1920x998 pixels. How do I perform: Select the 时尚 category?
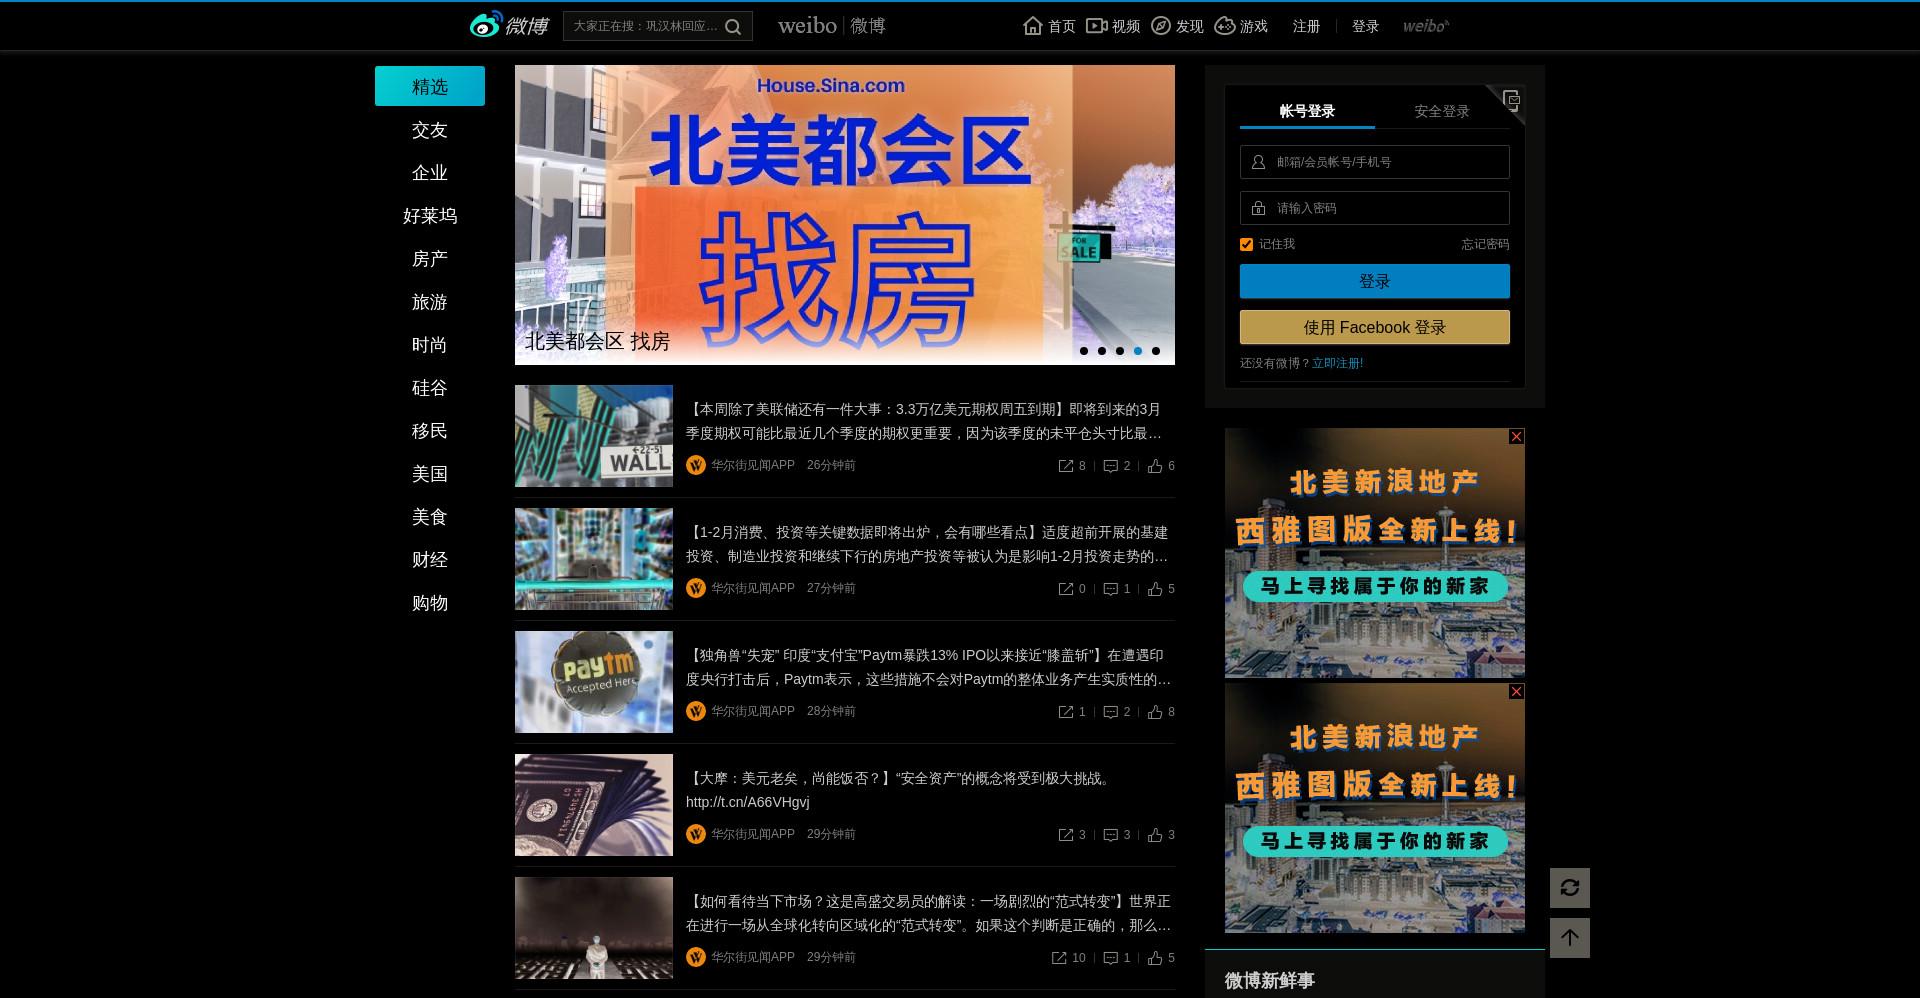430,345
